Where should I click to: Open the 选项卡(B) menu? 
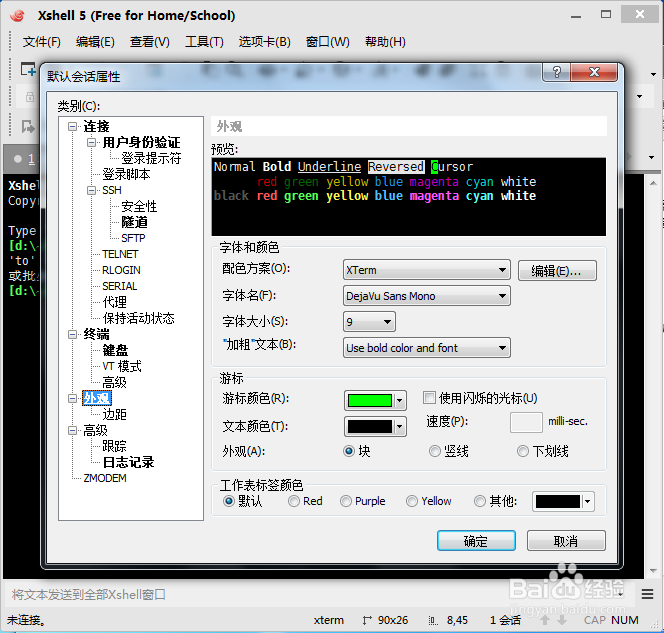[x=265, y=42]
